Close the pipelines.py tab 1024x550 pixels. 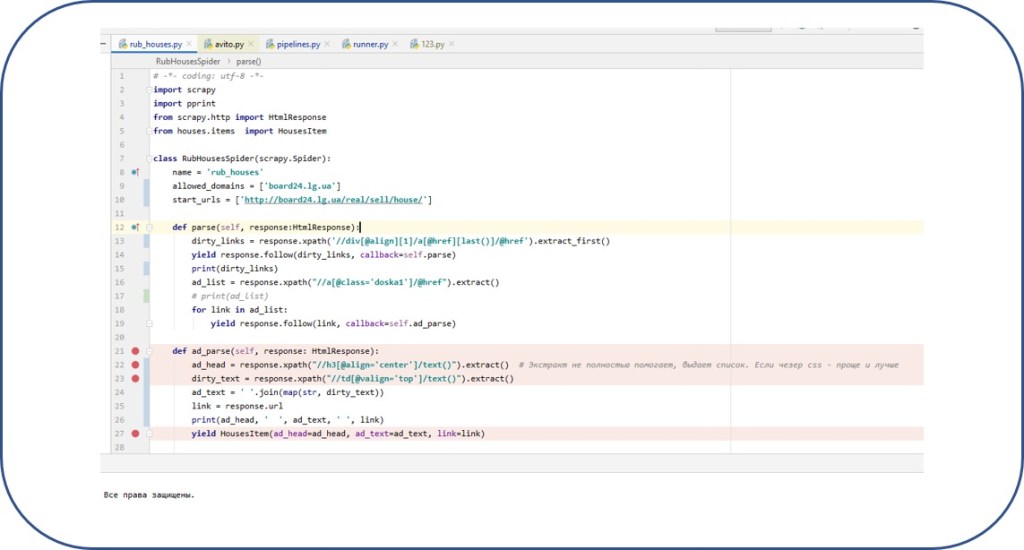coord(328,44)
